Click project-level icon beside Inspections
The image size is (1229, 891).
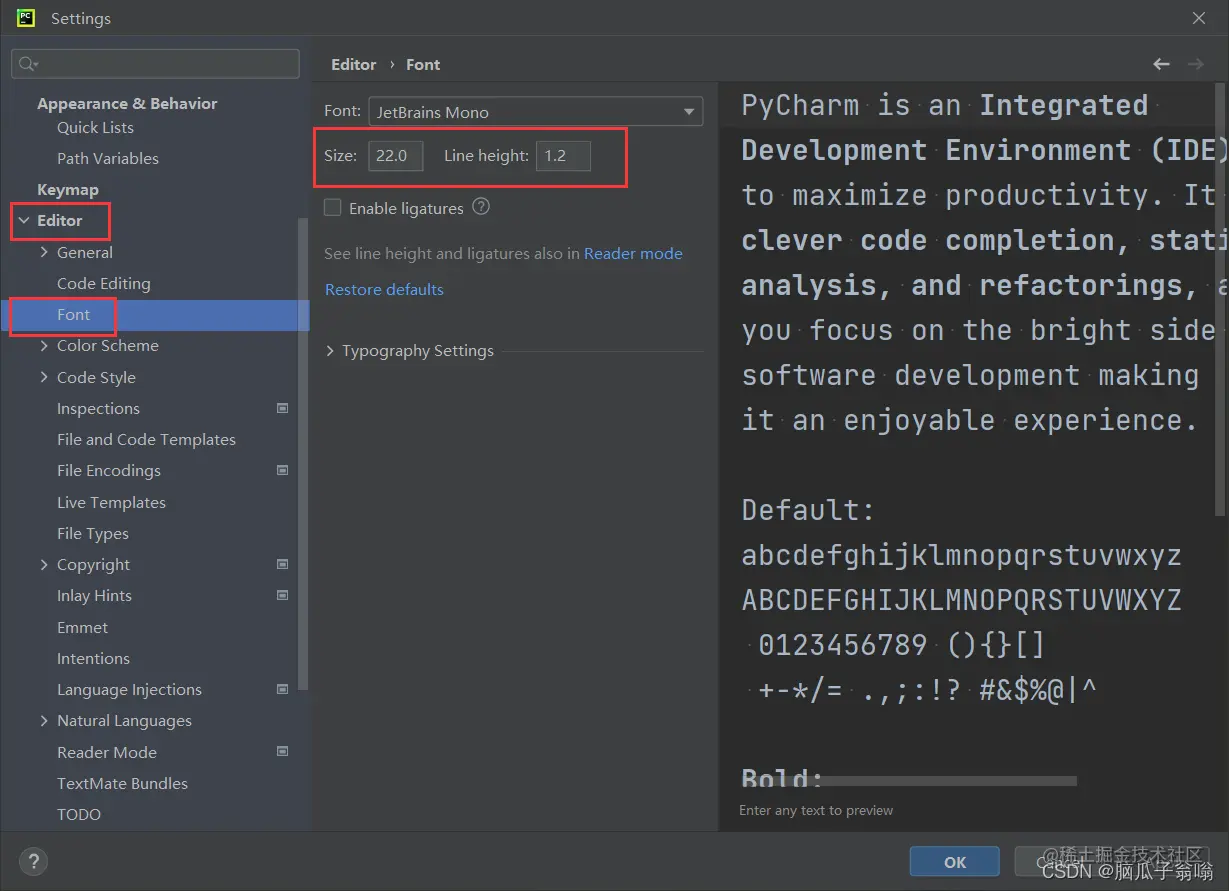[x=282, y=408]
